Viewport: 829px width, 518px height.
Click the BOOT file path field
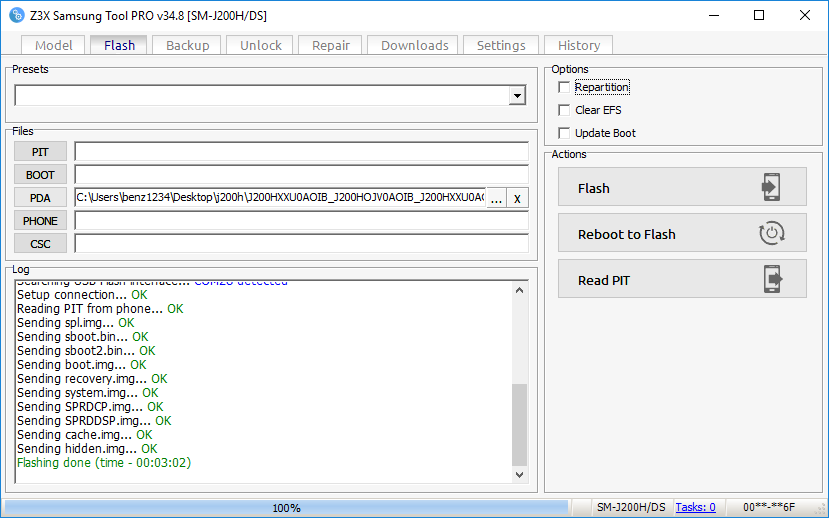coord(301,174)
